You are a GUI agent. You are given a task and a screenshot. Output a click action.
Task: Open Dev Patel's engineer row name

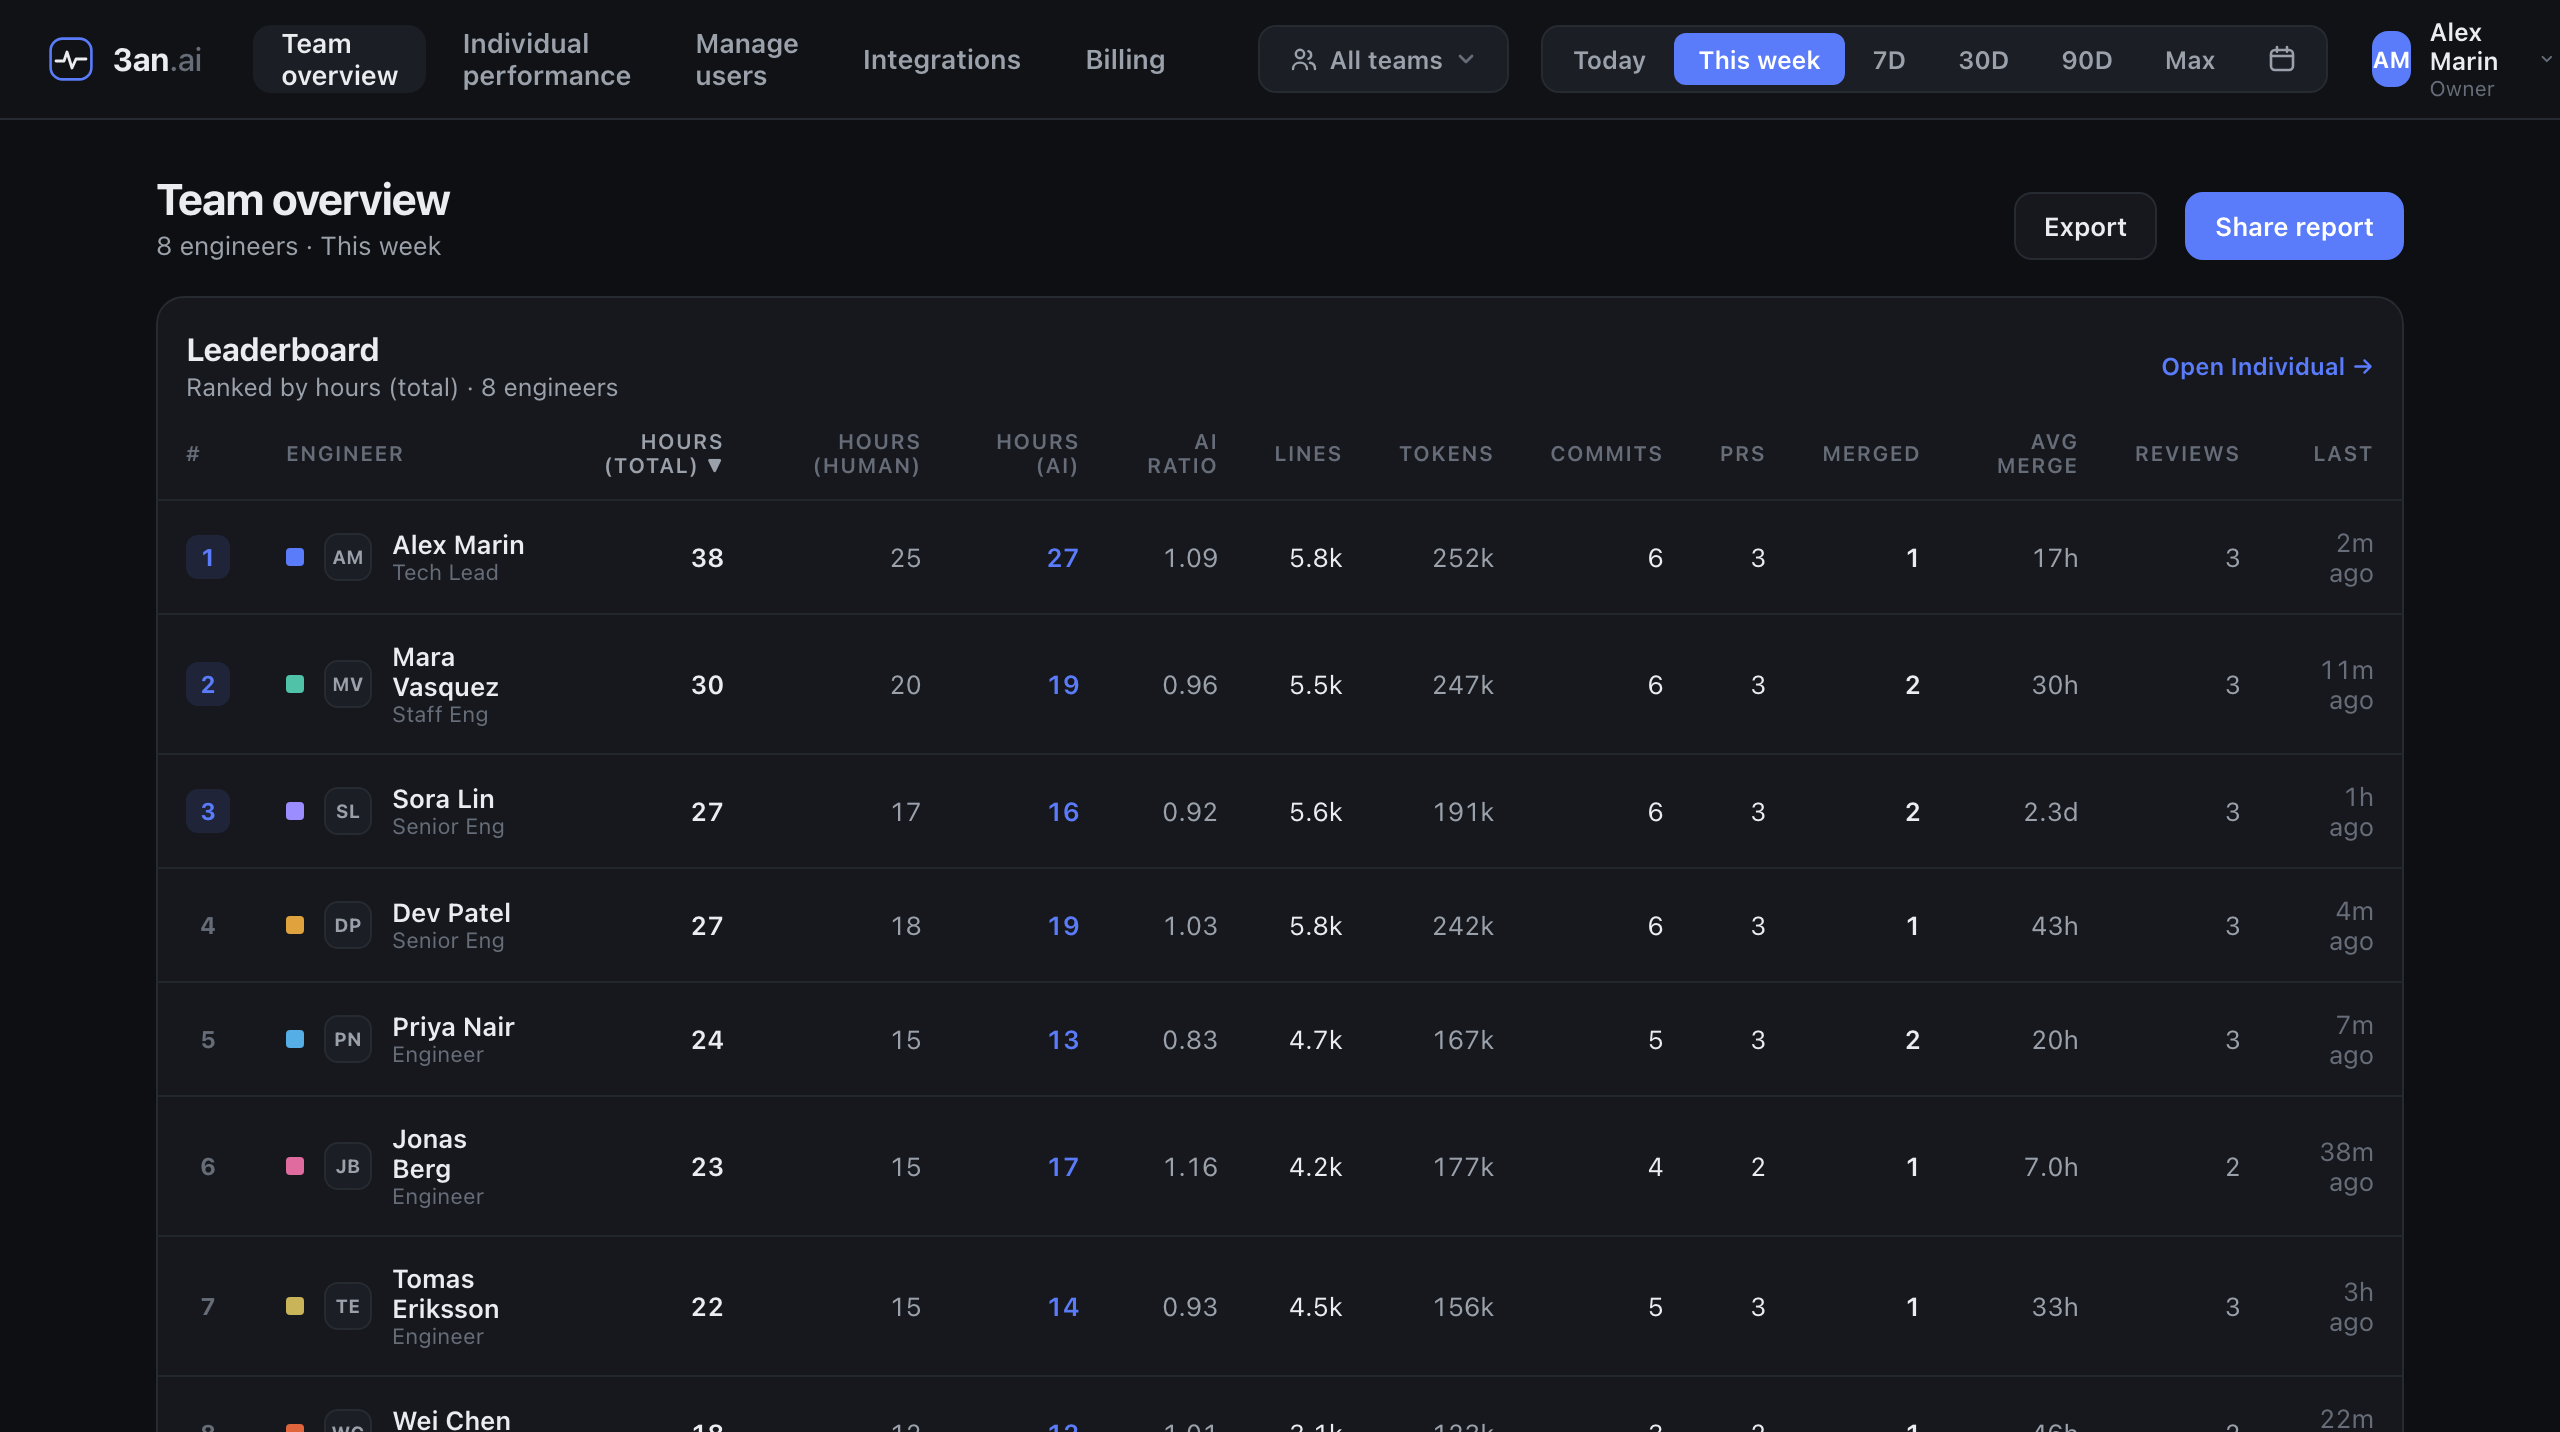451,912
